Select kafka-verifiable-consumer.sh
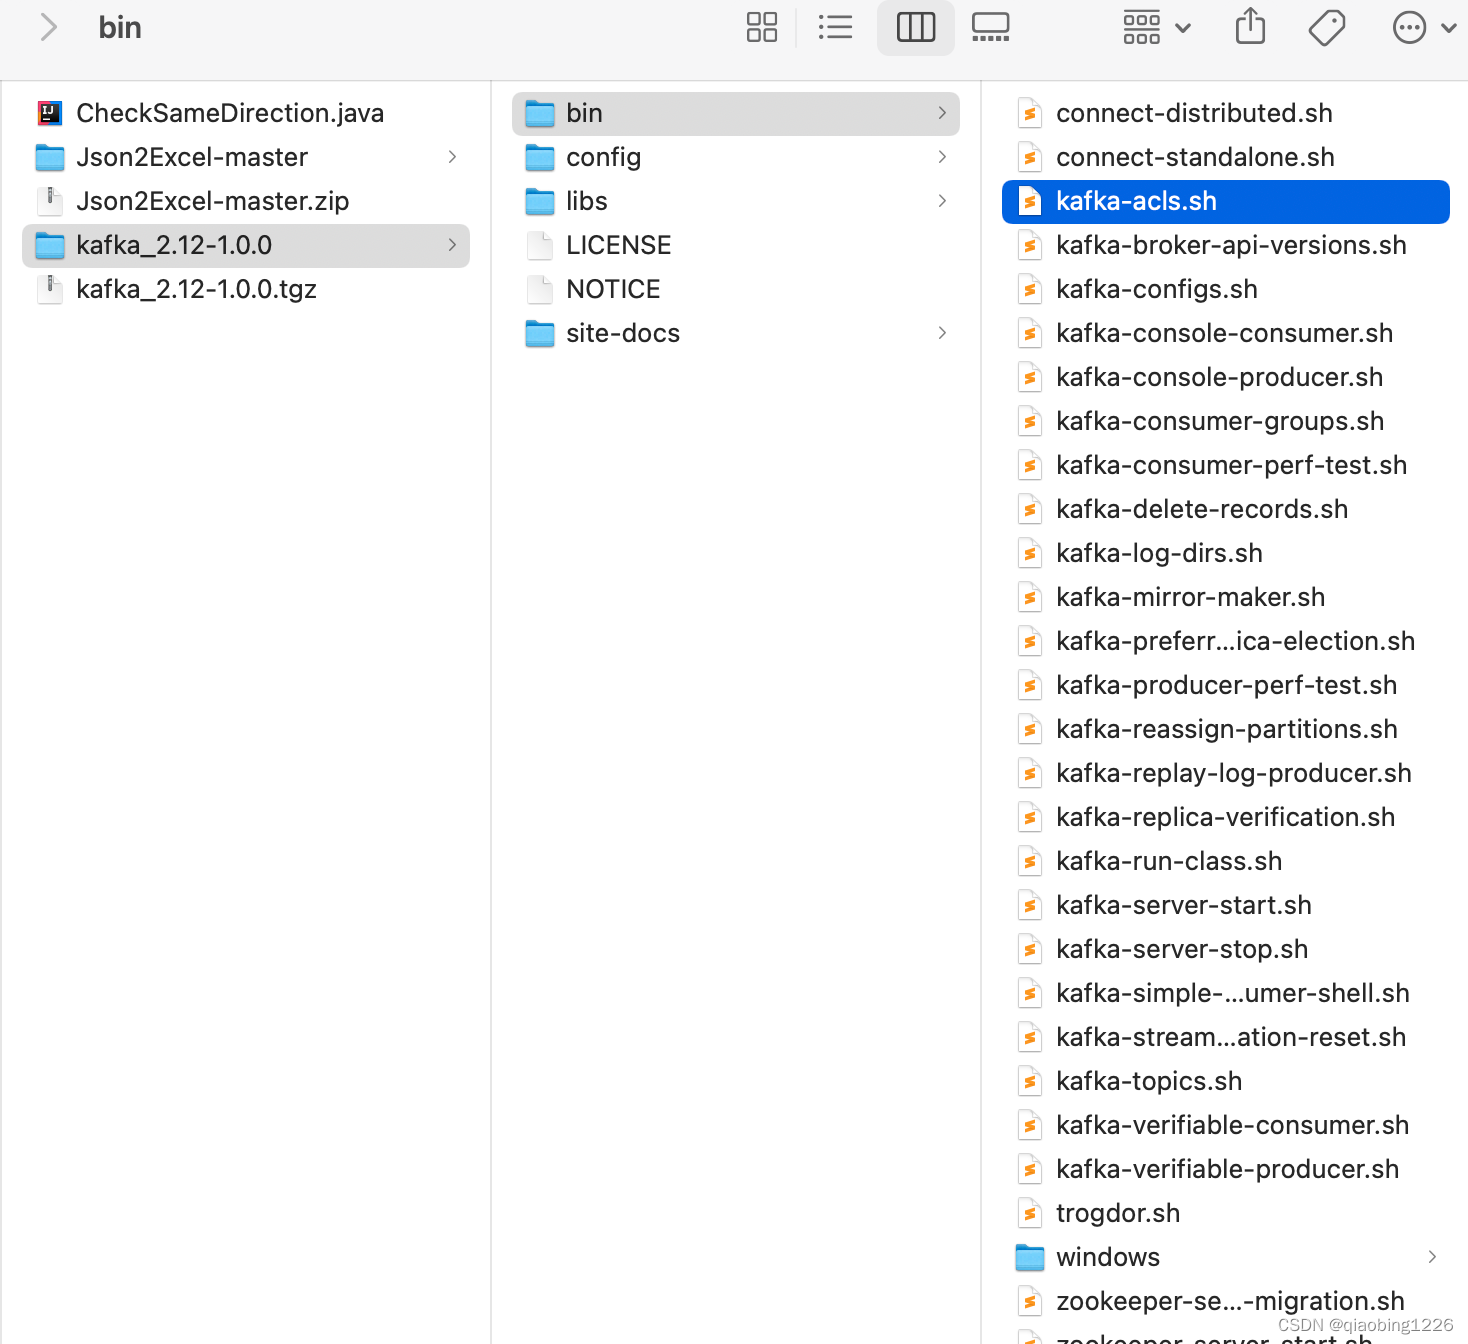The height and width of the screenshot is (1344, 1468). (1226, 1125)
